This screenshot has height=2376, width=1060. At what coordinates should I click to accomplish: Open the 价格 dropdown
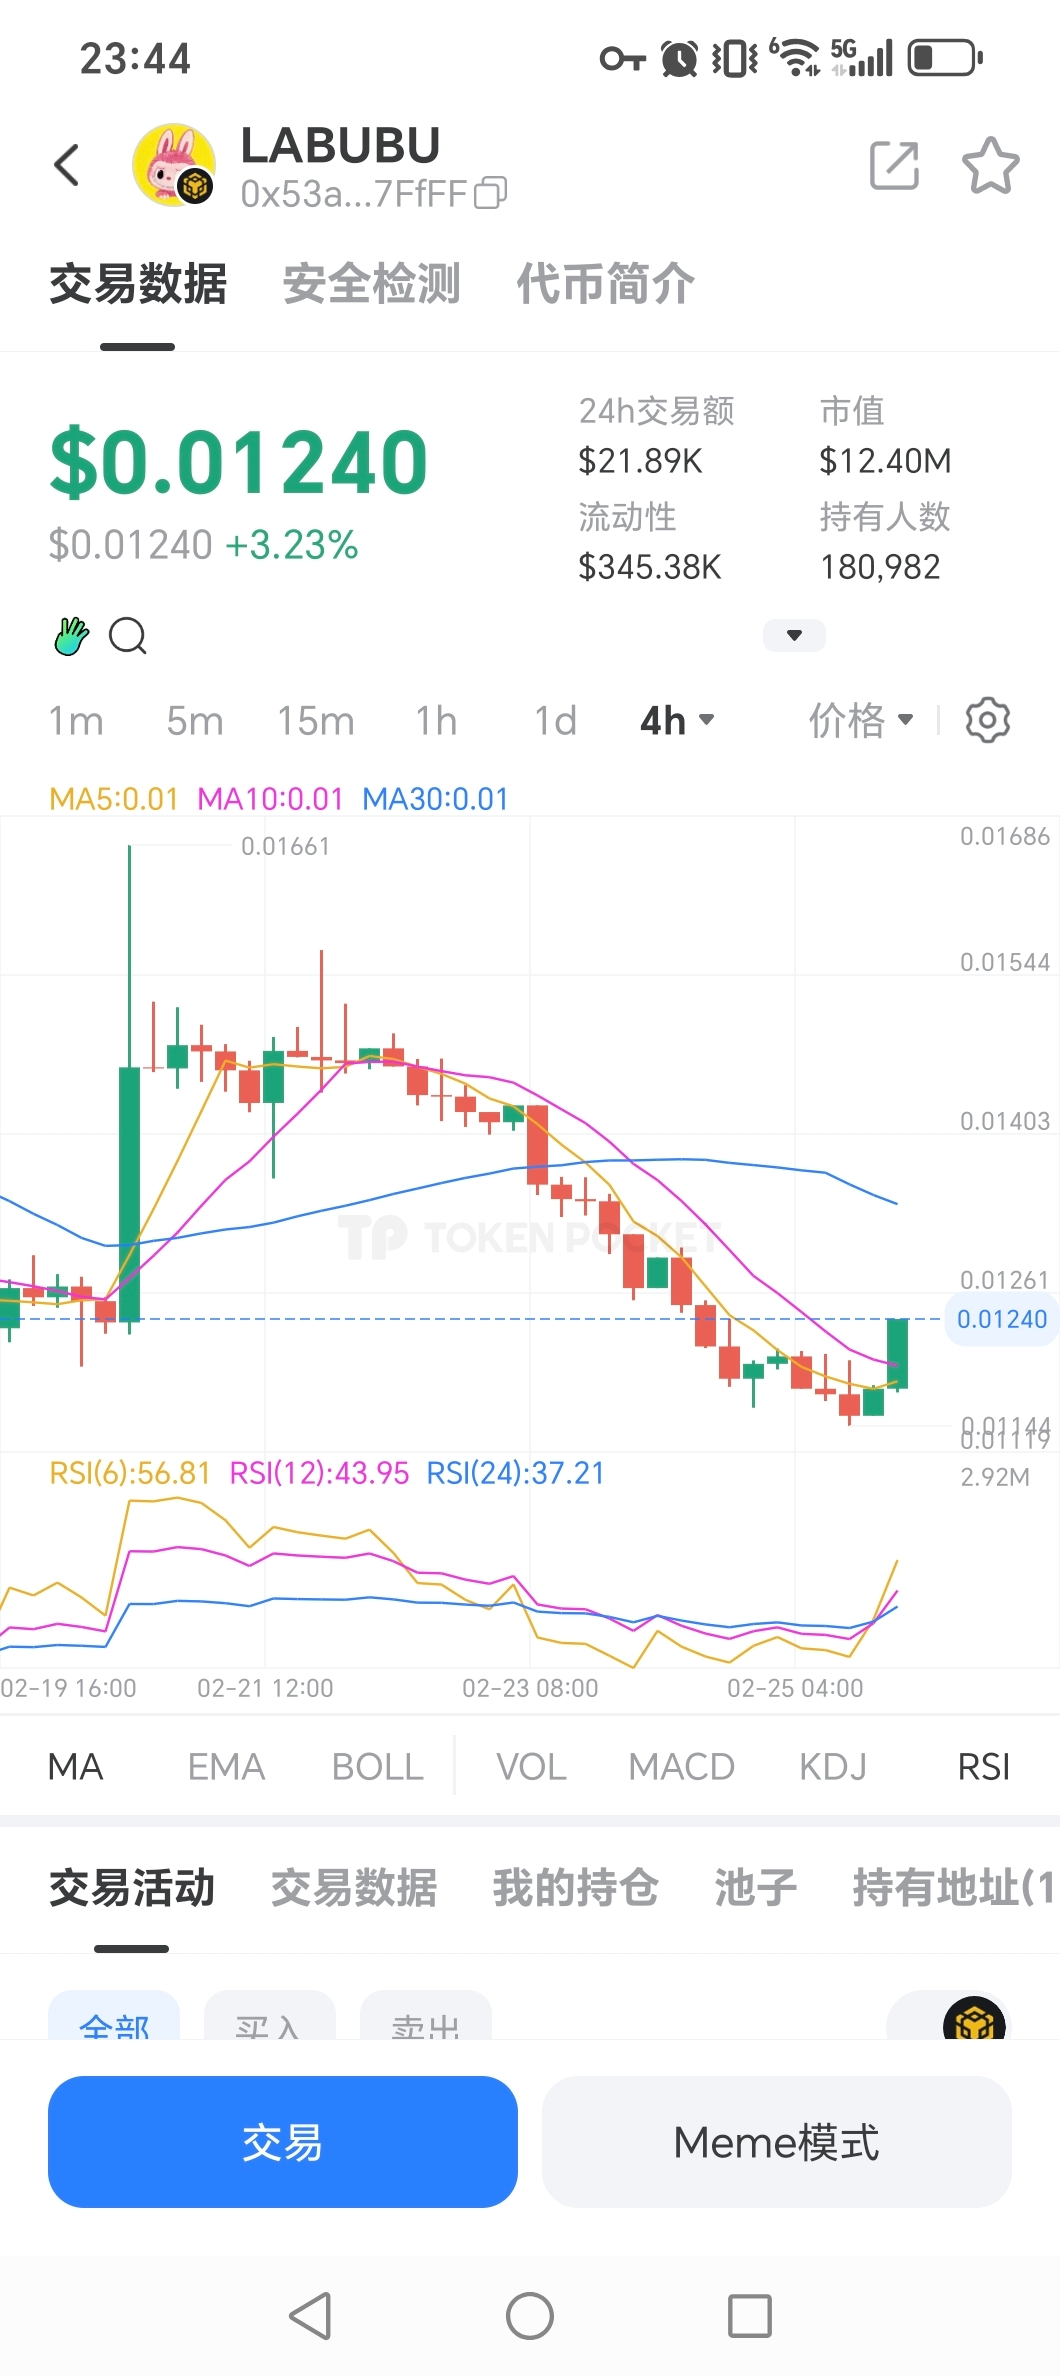click(x=861, y=720)
